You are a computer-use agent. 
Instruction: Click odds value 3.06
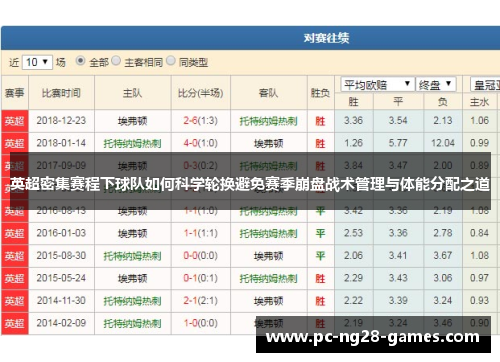pyautogui.click(x=443, y=278)
